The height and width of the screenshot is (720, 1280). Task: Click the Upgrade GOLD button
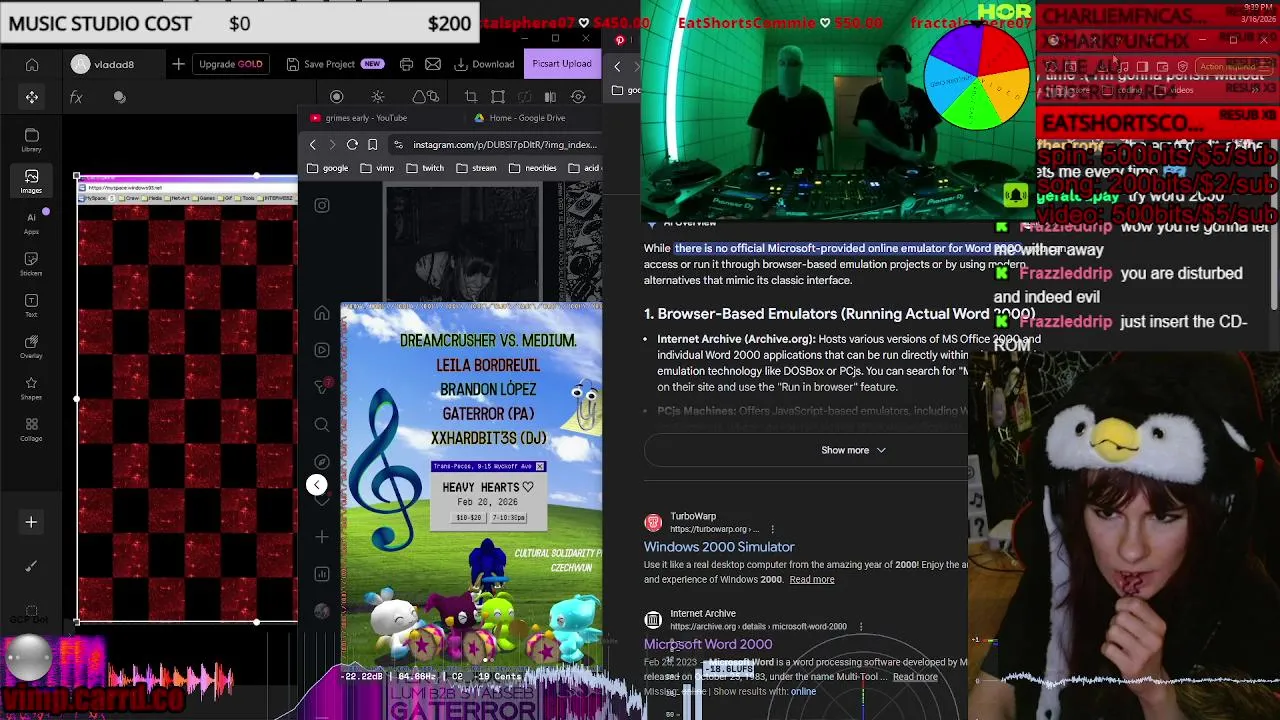[x=231, y=64]
